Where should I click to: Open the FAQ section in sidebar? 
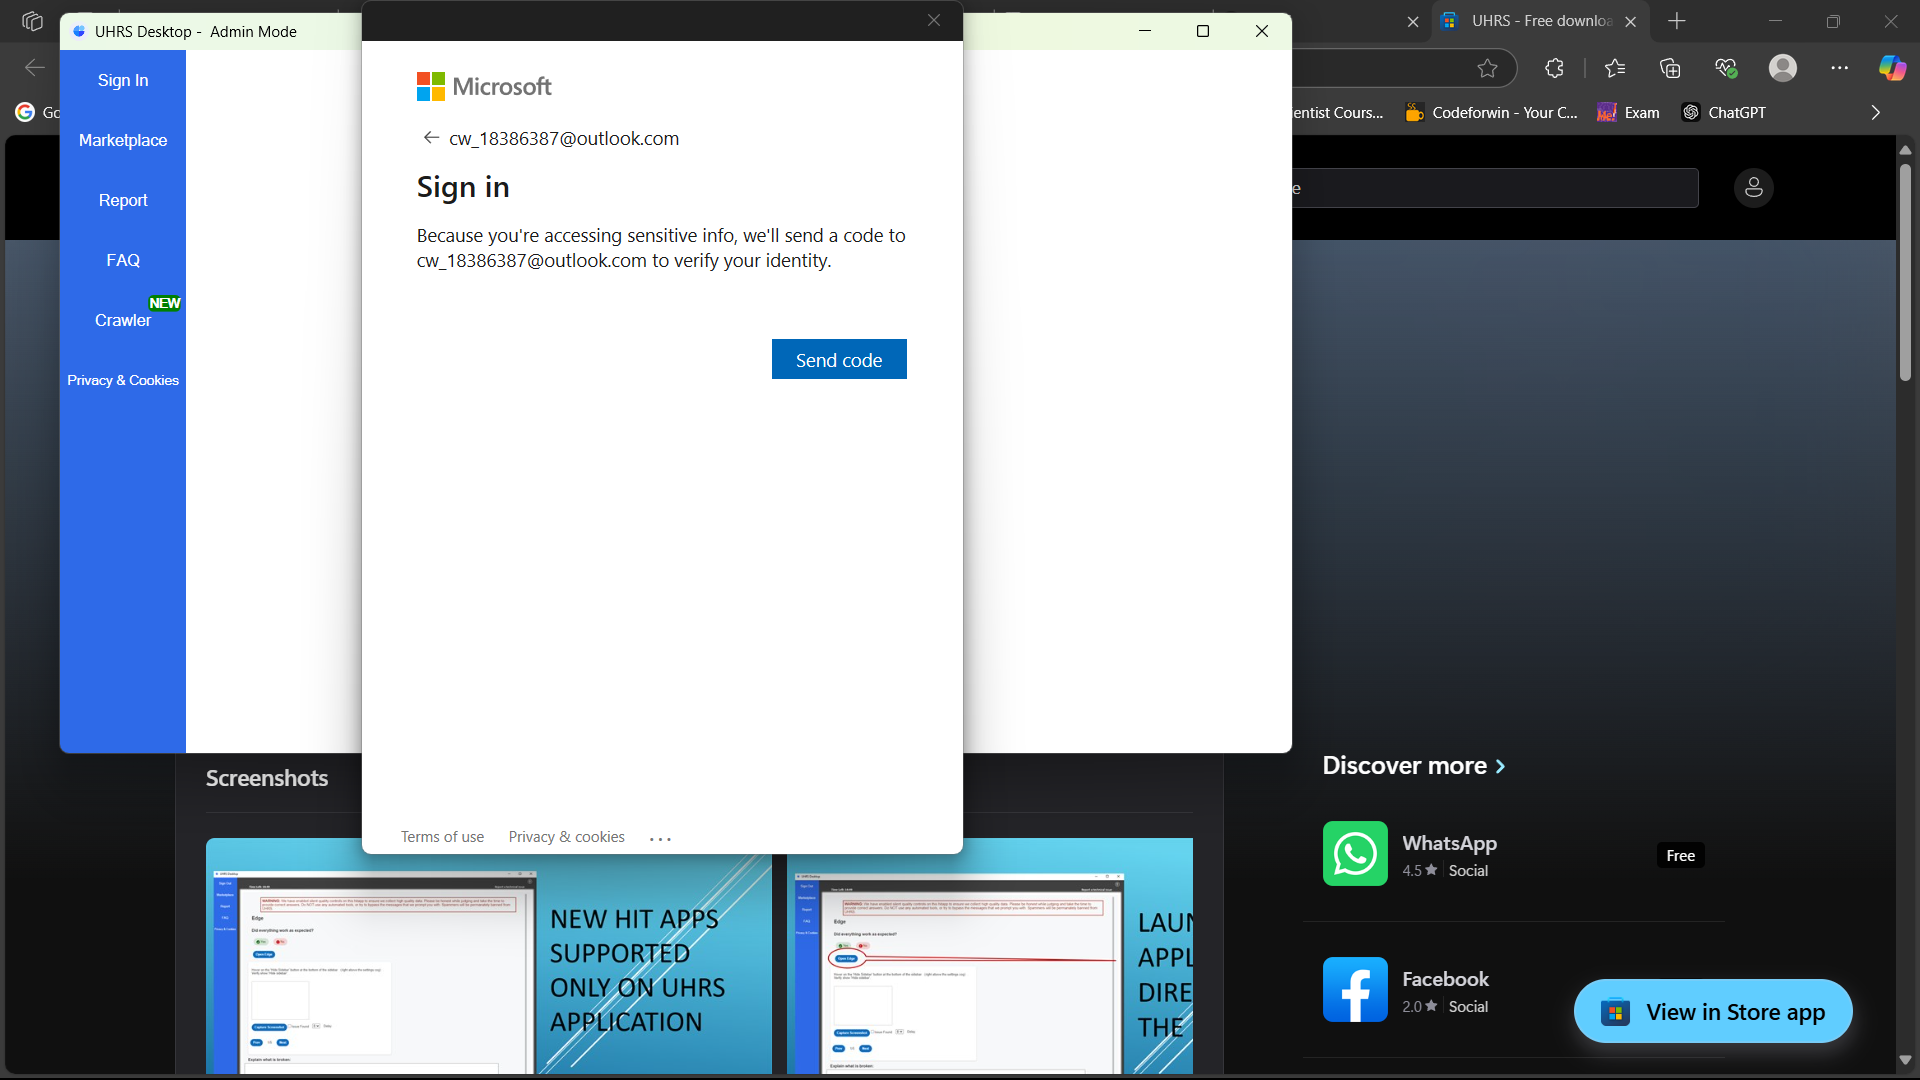[x=123, y=260]
